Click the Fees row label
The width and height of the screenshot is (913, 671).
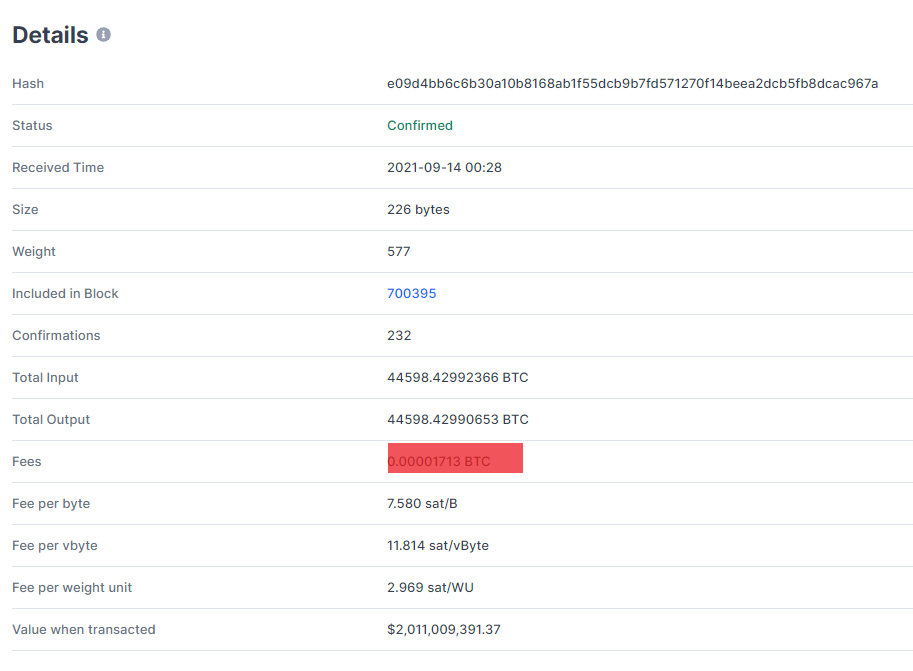27,462
